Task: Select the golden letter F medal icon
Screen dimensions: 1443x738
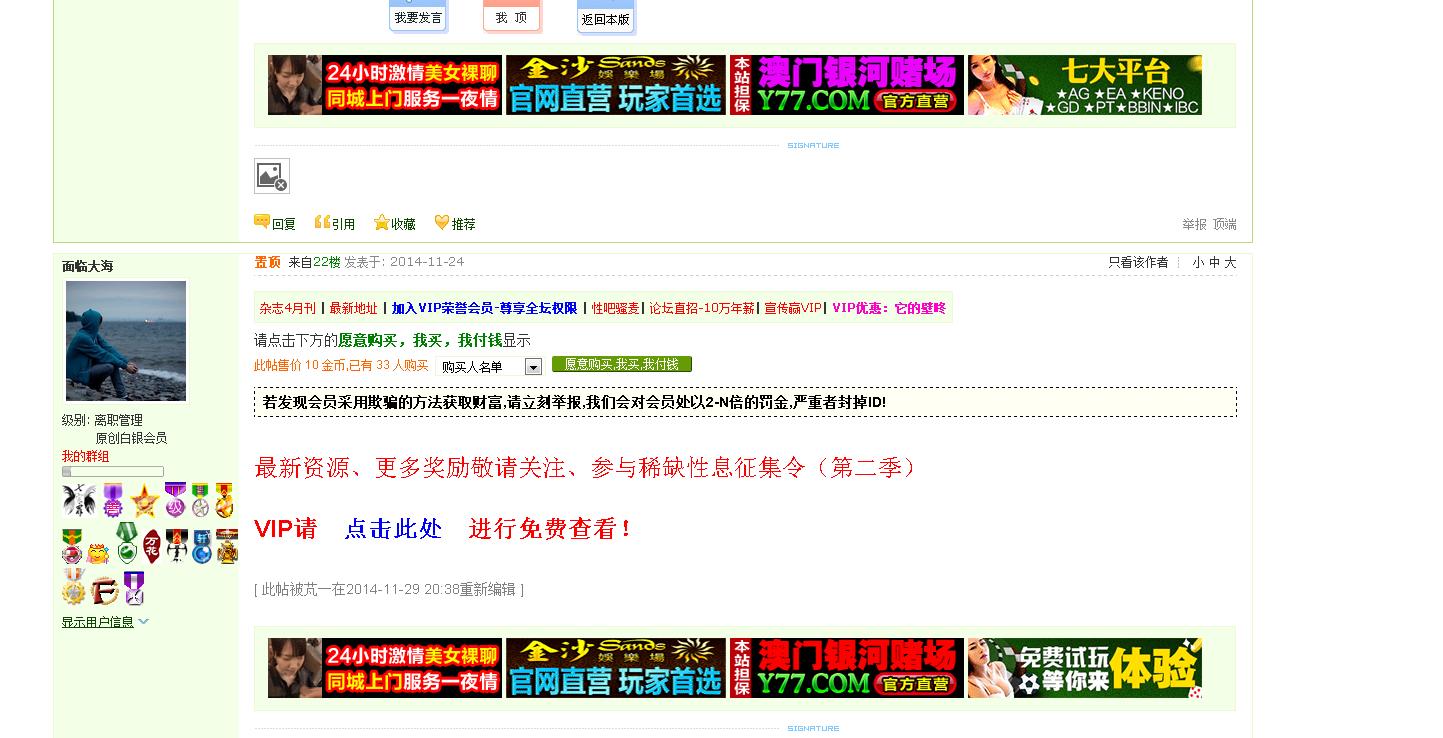Action: coord(105,590)
